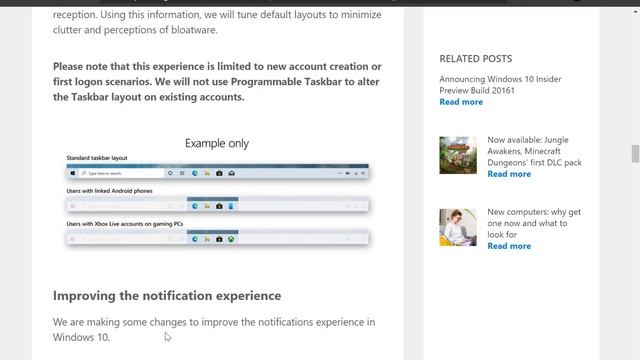The width and height of the screenshot is (640, 360).
Task: Click the Xbox icon in gaming PCs taskbar example
Action: click(231, 239)
